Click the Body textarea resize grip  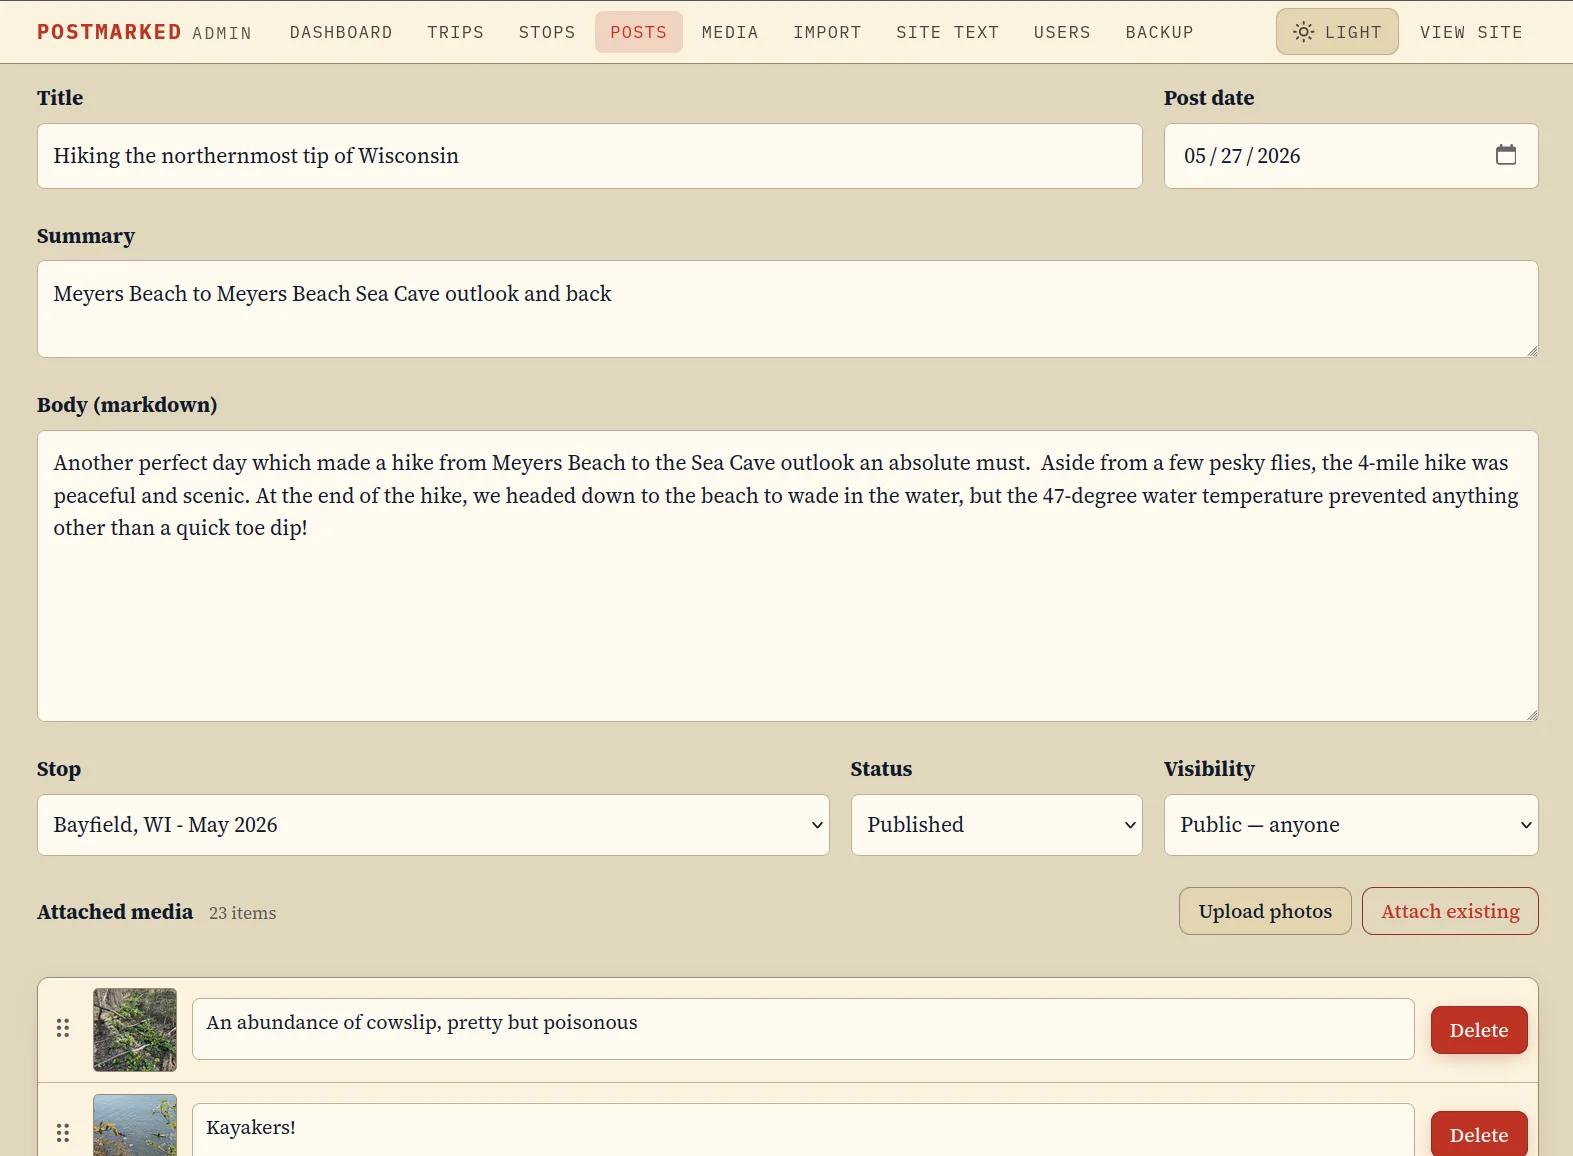[1532, 715]
